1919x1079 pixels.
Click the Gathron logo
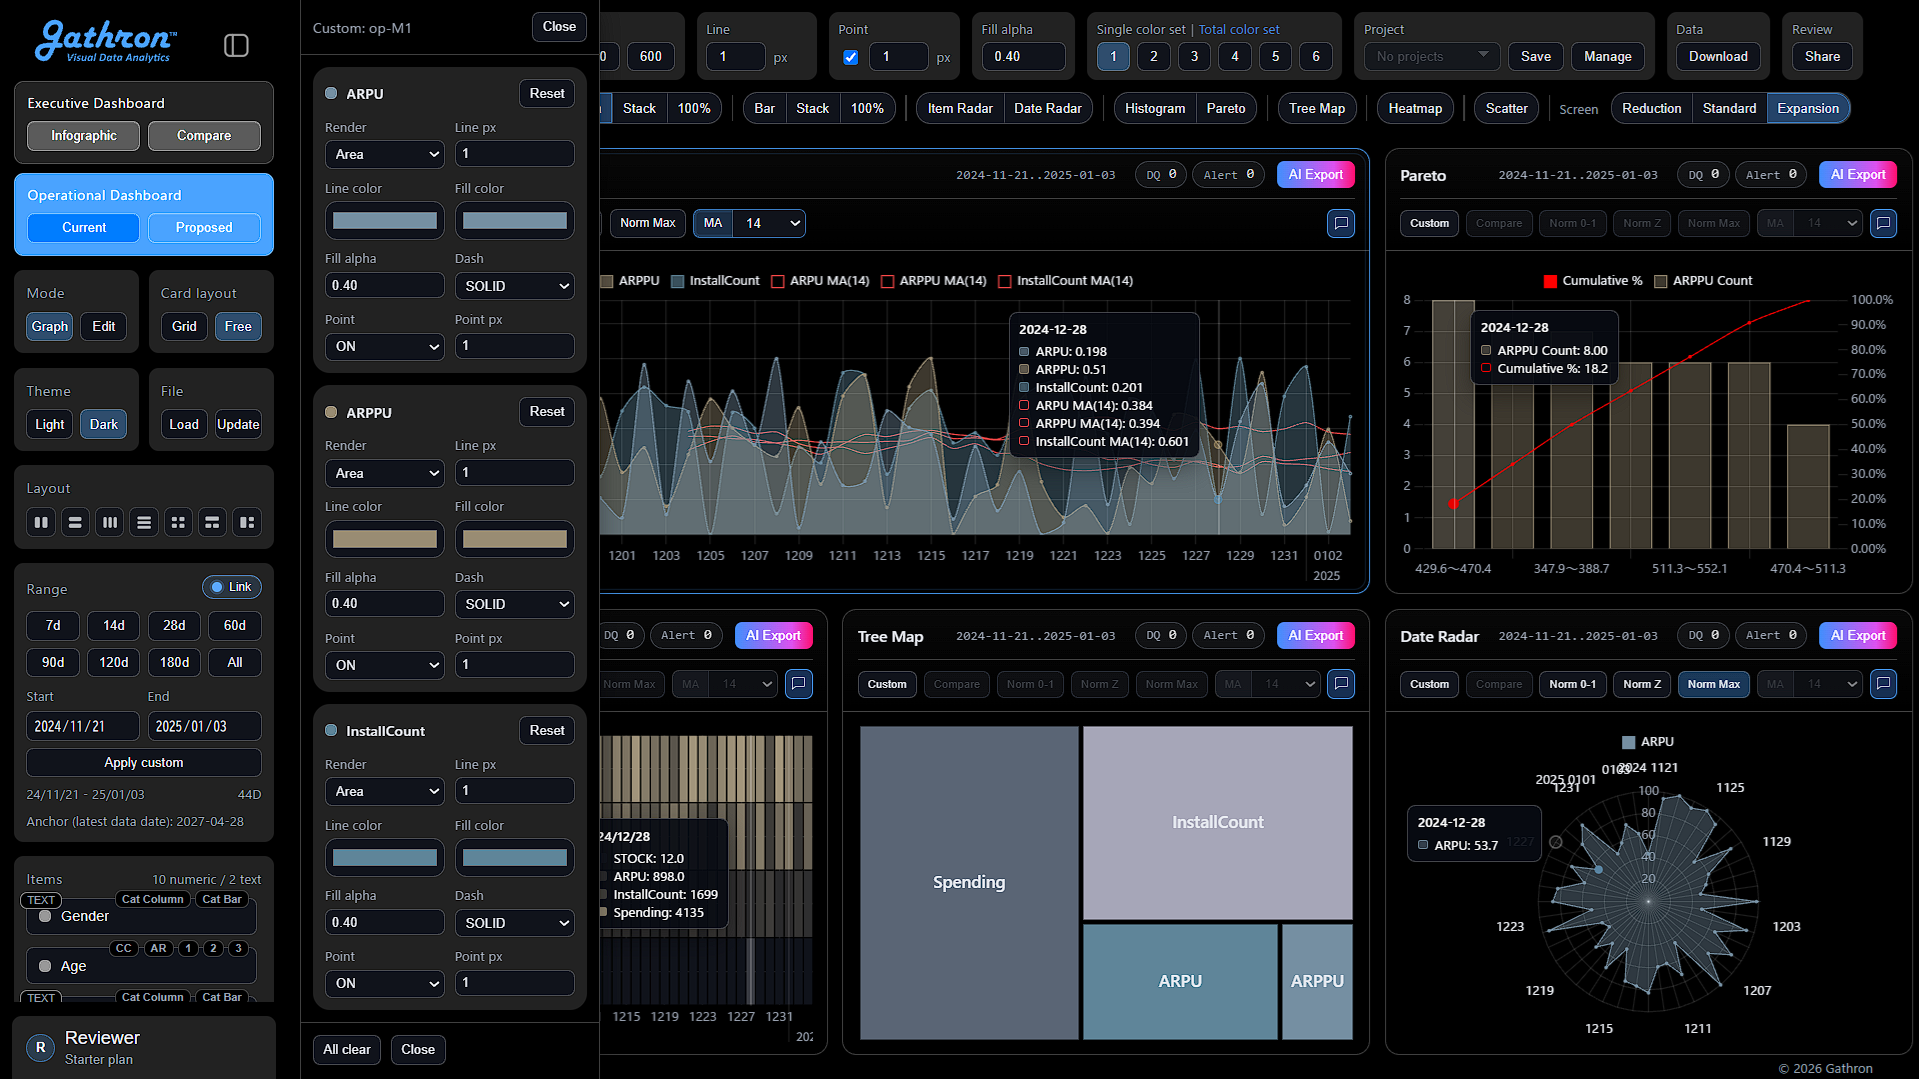[x=105, y=42]
